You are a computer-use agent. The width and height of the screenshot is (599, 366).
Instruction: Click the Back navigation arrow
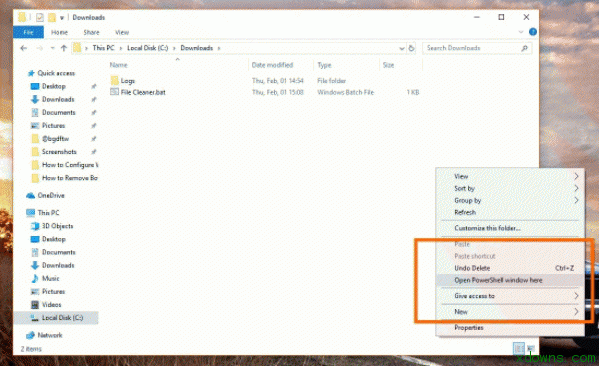tap(24, 48)
